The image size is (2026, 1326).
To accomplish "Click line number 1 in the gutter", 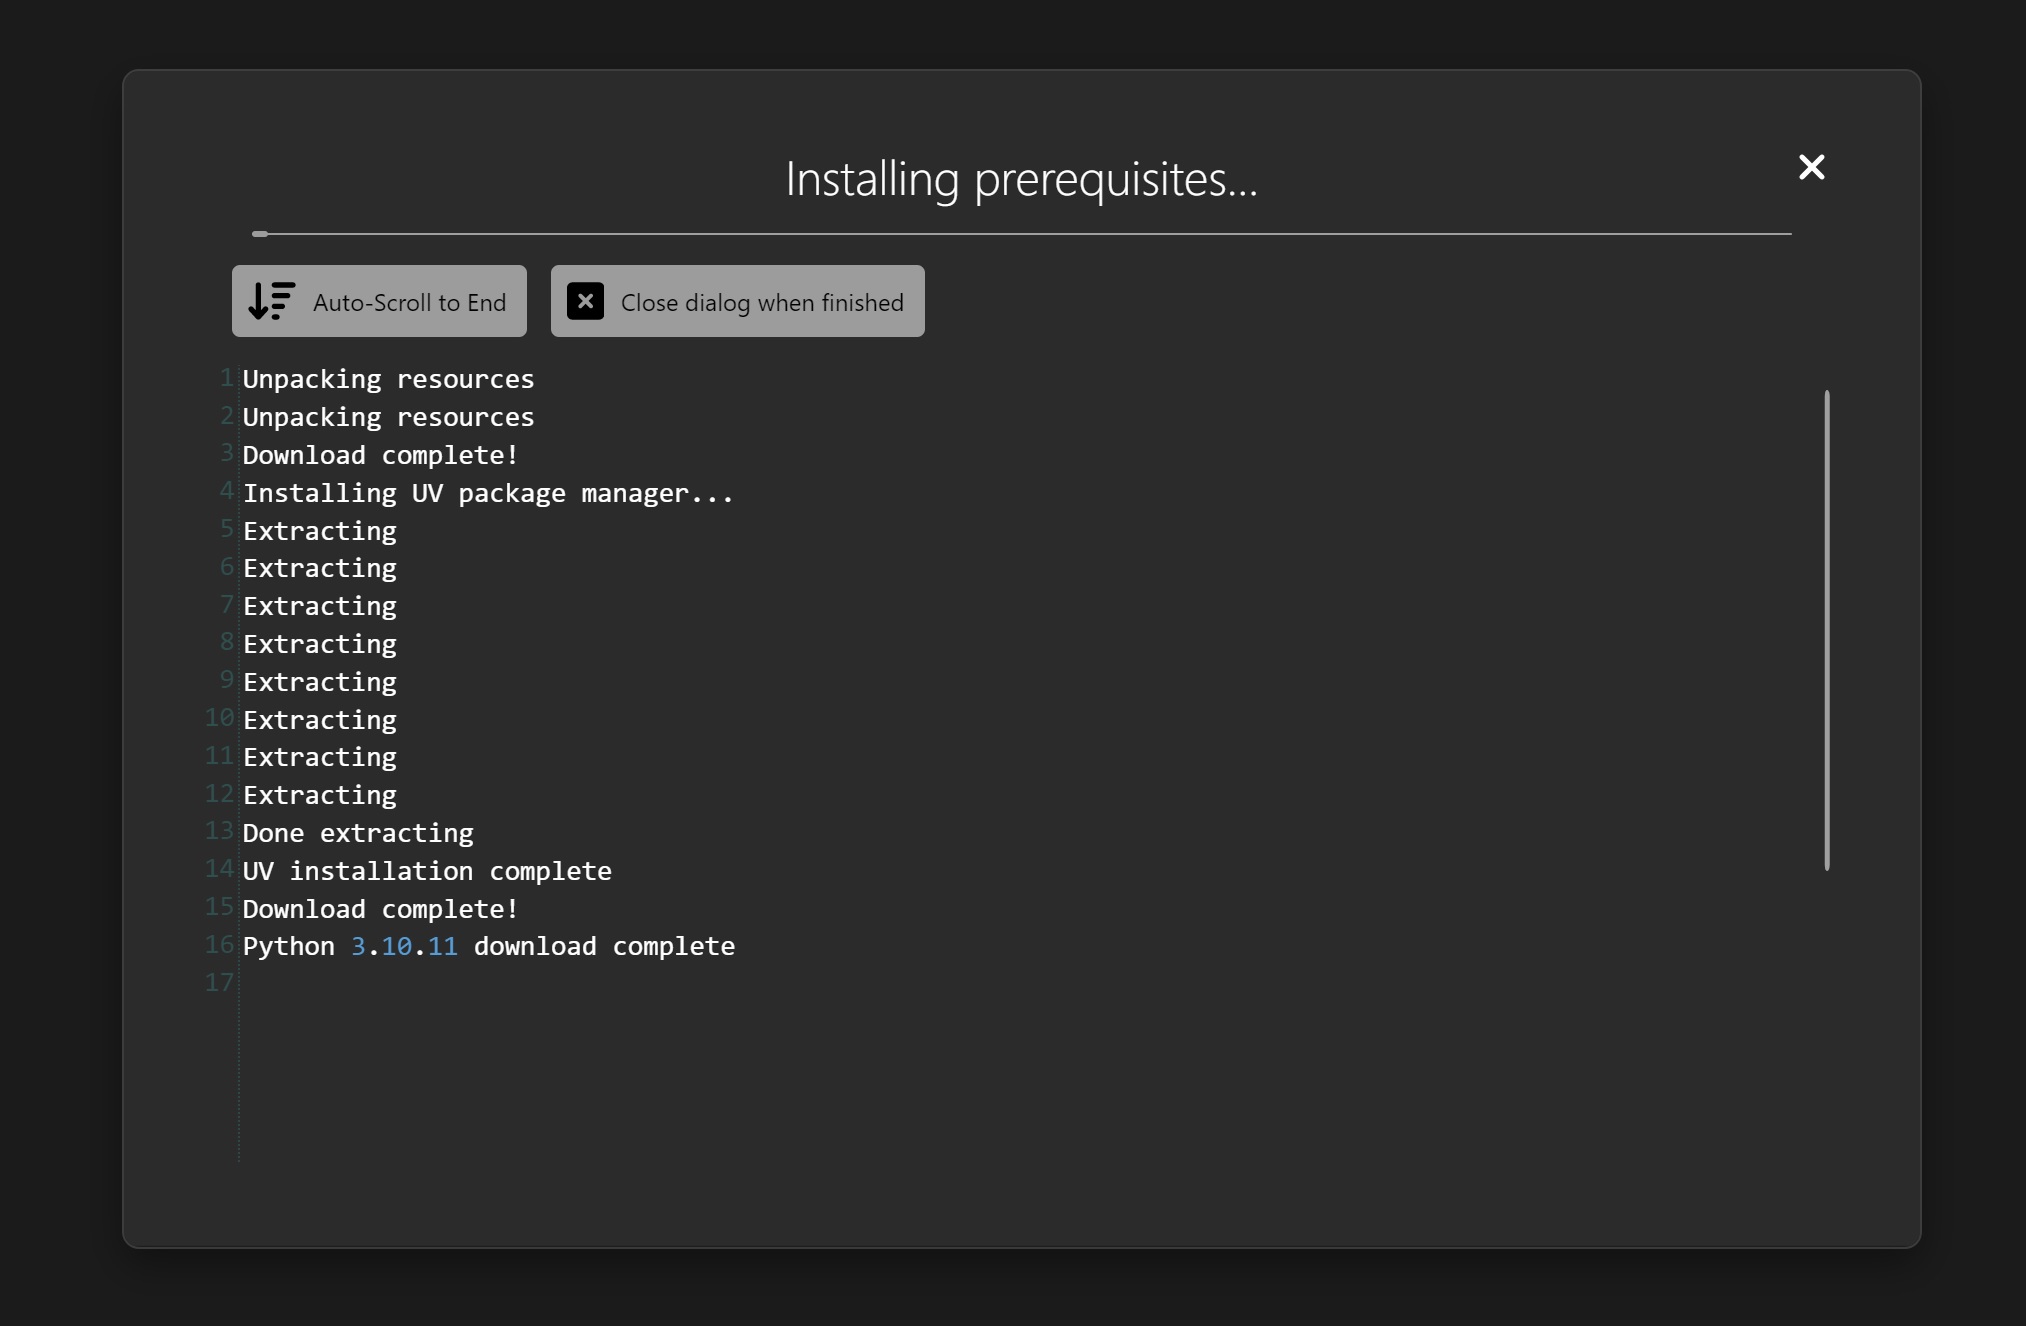I will (x=226, y=378).
